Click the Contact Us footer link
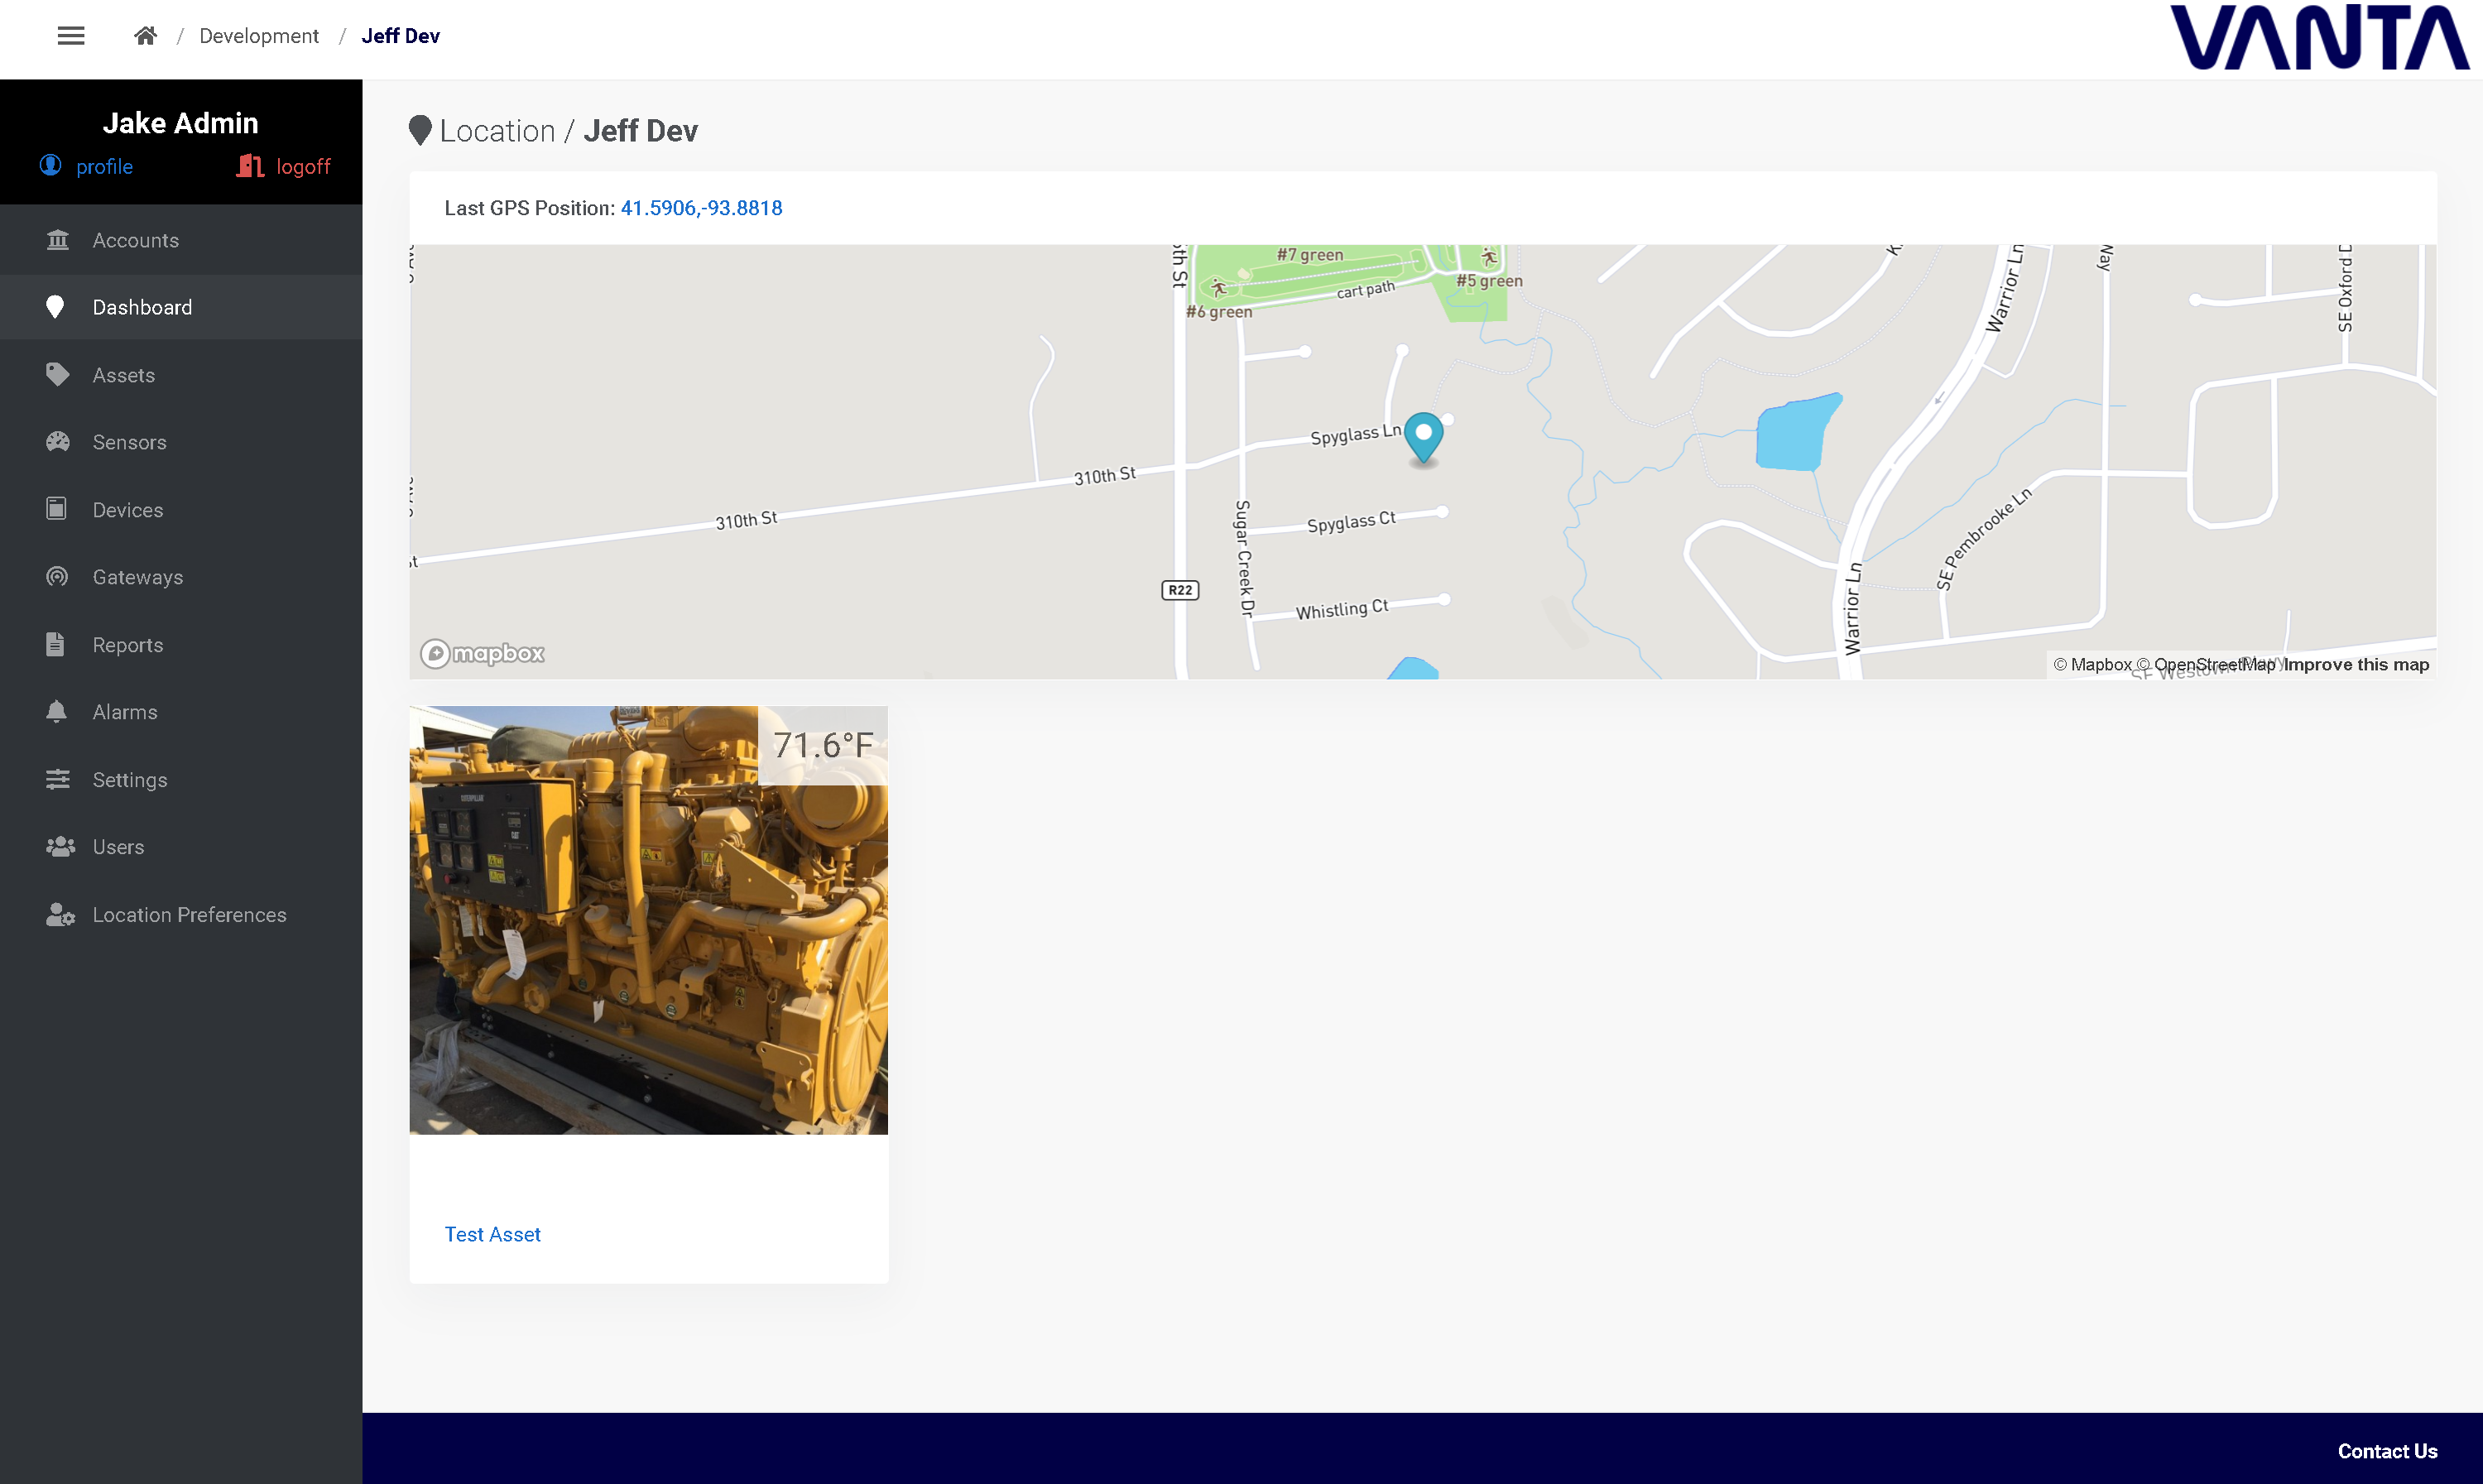This screenshot has width=2483, height=1484. point(2387,1451)
